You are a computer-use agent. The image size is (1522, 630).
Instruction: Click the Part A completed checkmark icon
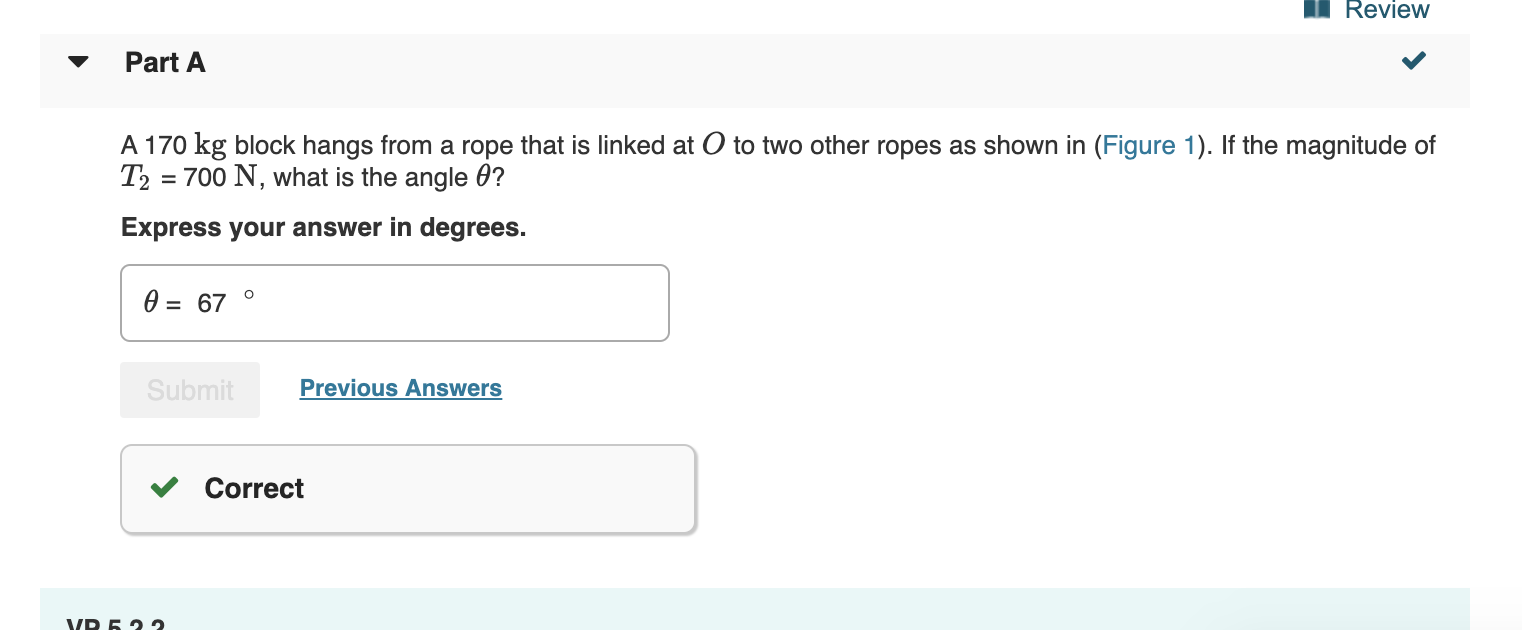(1413, 61)
